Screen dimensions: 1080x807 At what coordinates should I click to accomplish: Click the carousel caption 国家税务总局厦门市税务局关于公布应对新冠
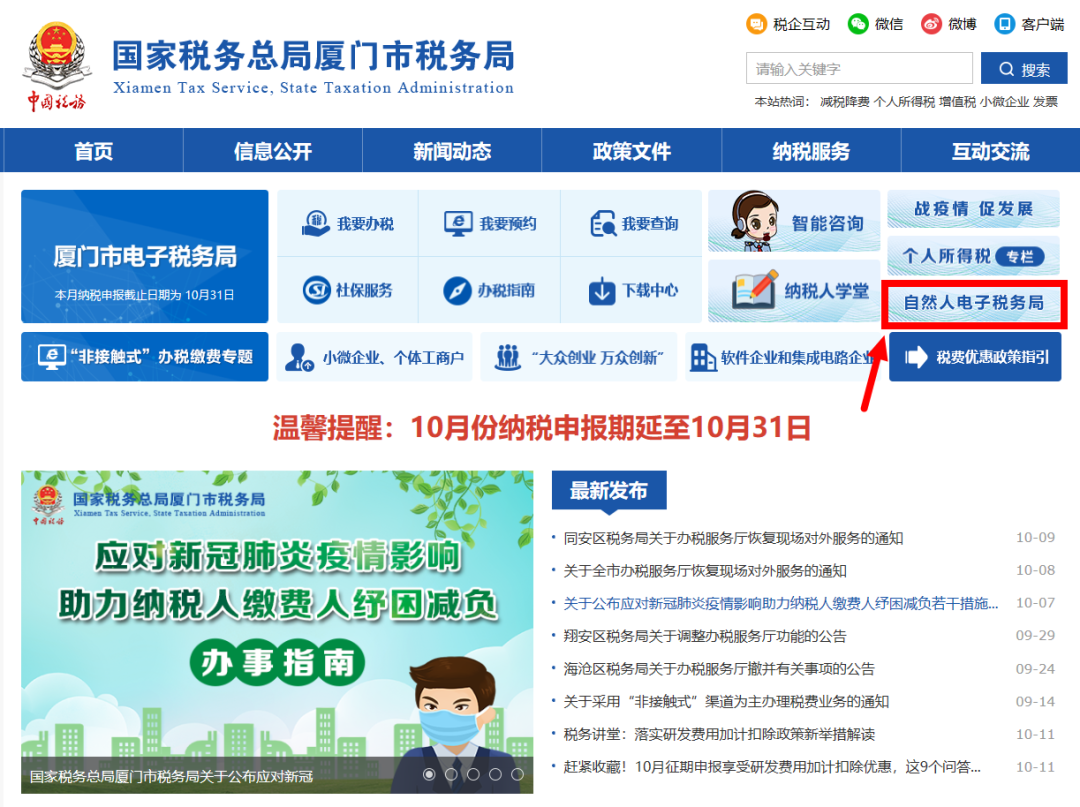172,777
